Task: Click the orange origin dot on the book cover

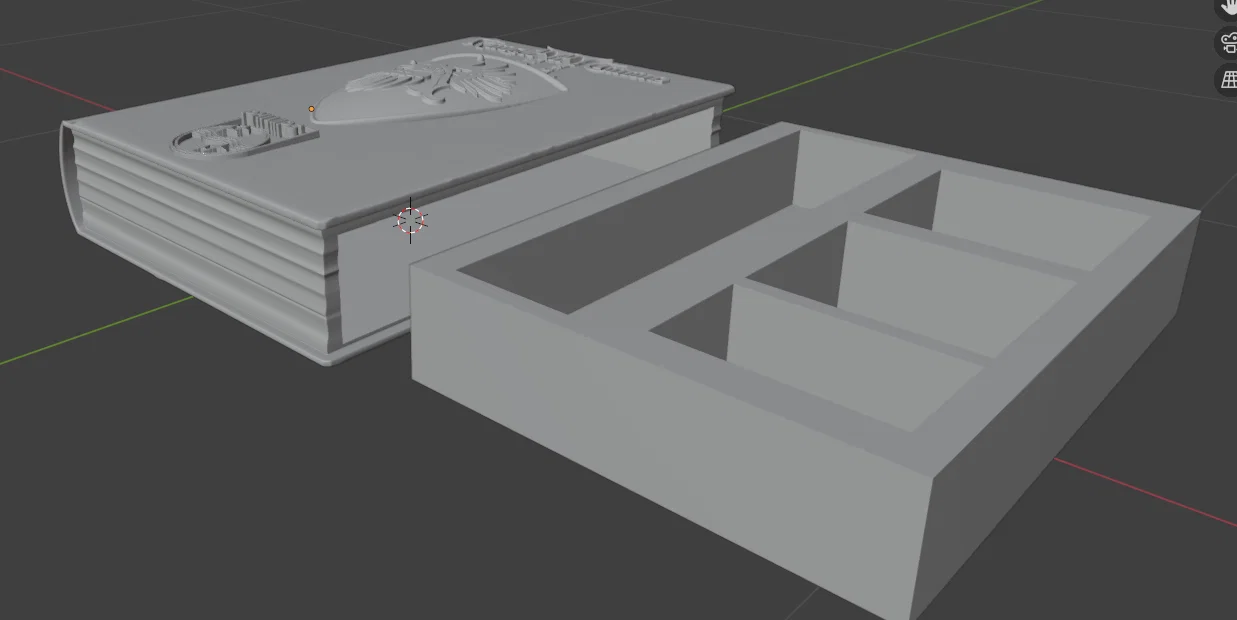Action: pyautogui.click(x=312, y=109)
